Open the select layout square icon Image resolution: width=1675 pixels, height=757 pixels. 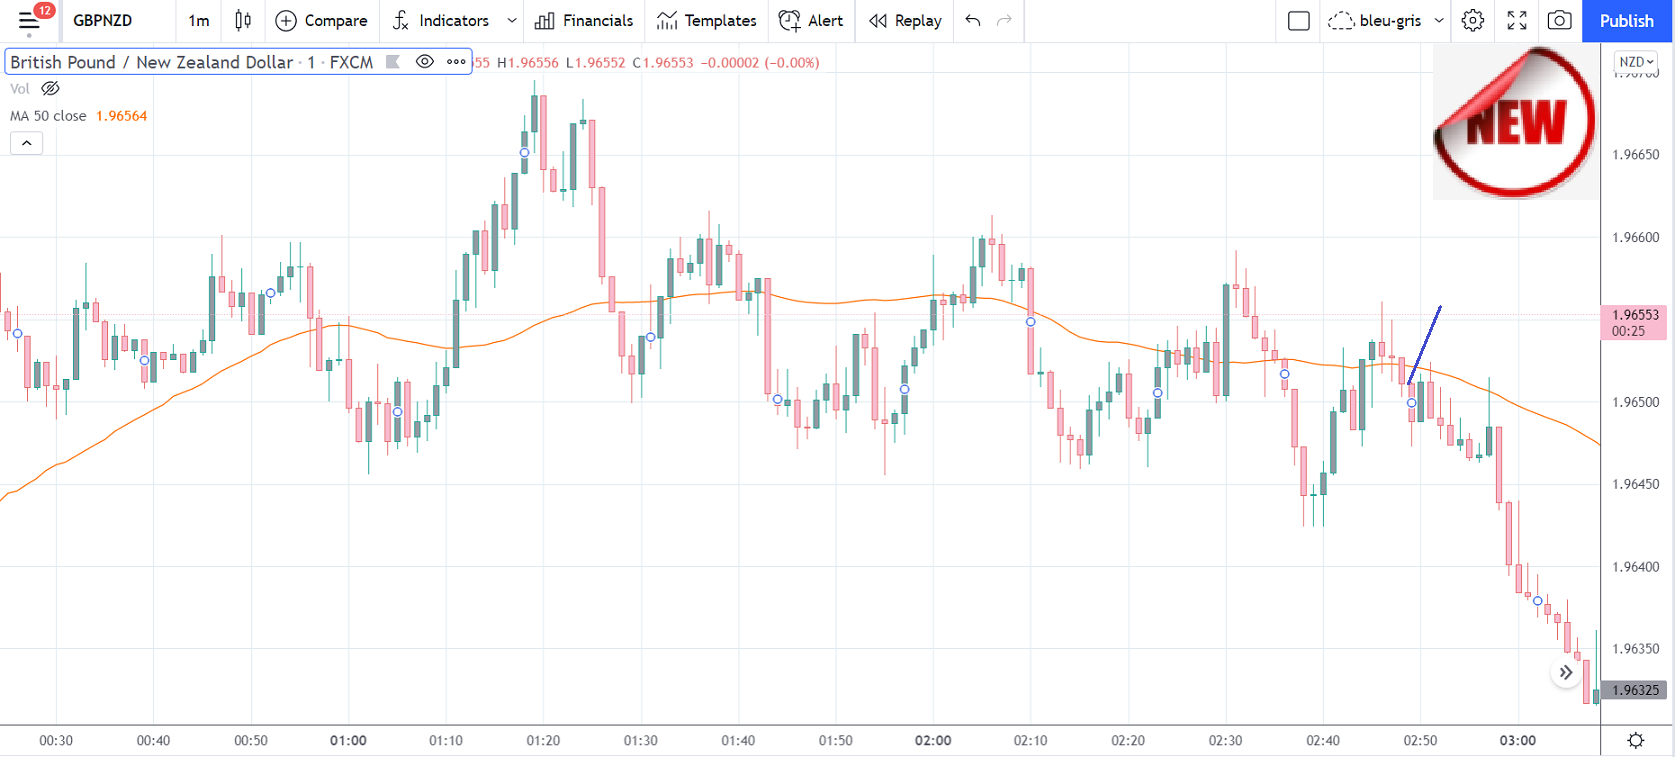coord(1298,20)
